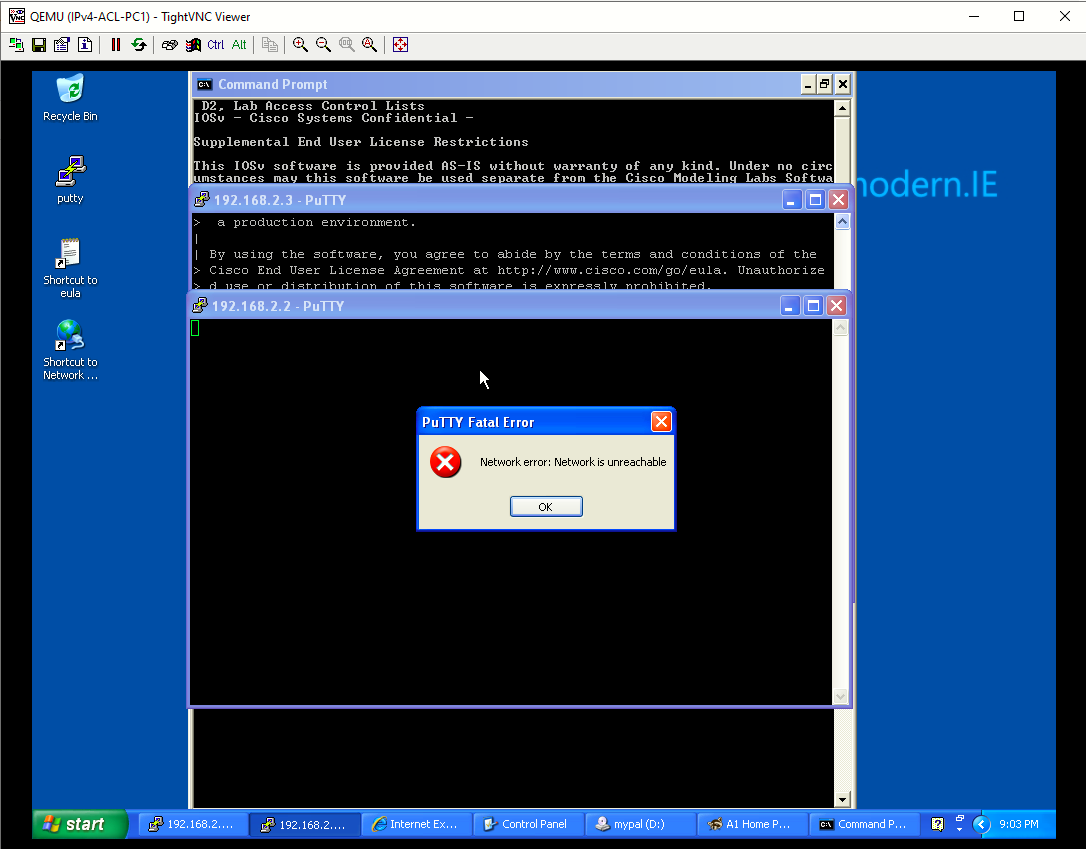Focus the Command Prompt title bar
This screenshot has width=1086, height=849.
[x=523, y=84]
